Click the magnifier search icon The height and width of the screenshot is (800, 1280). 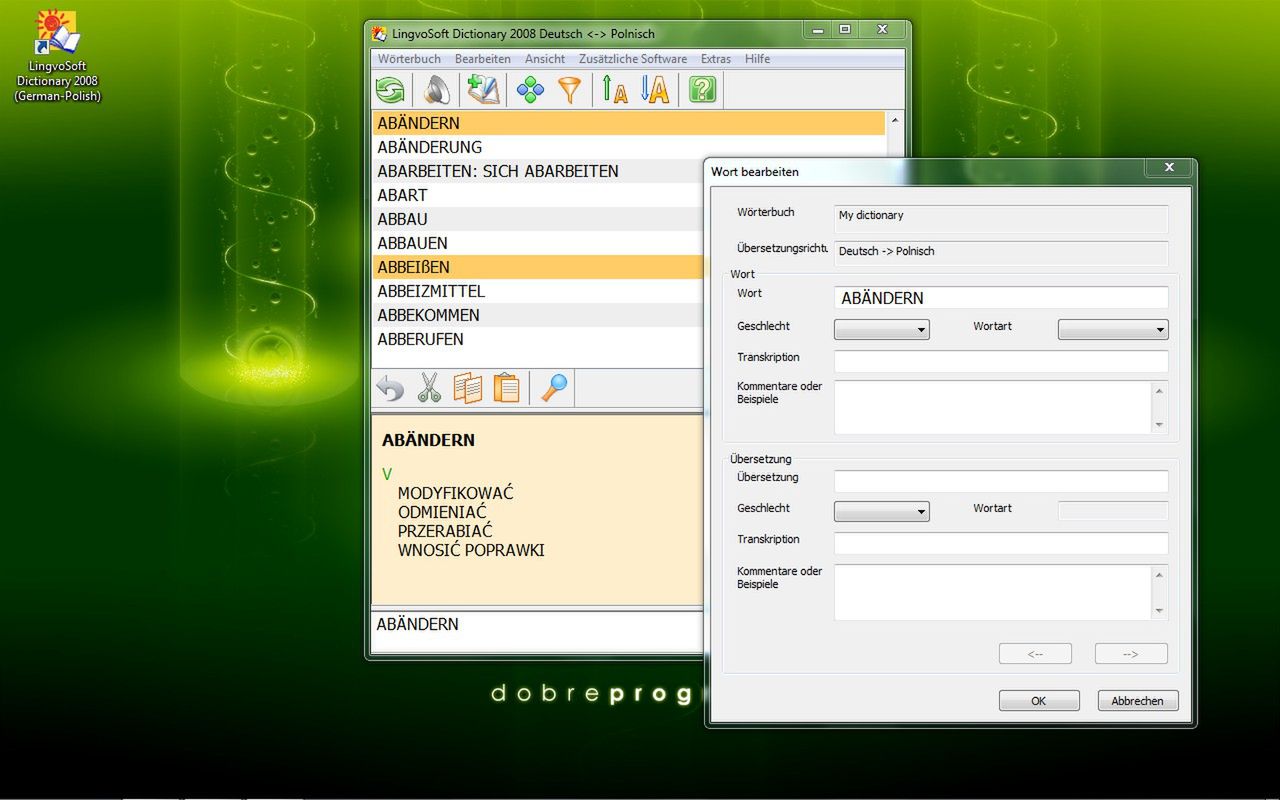pyautogui.click(x=554, y=388)
